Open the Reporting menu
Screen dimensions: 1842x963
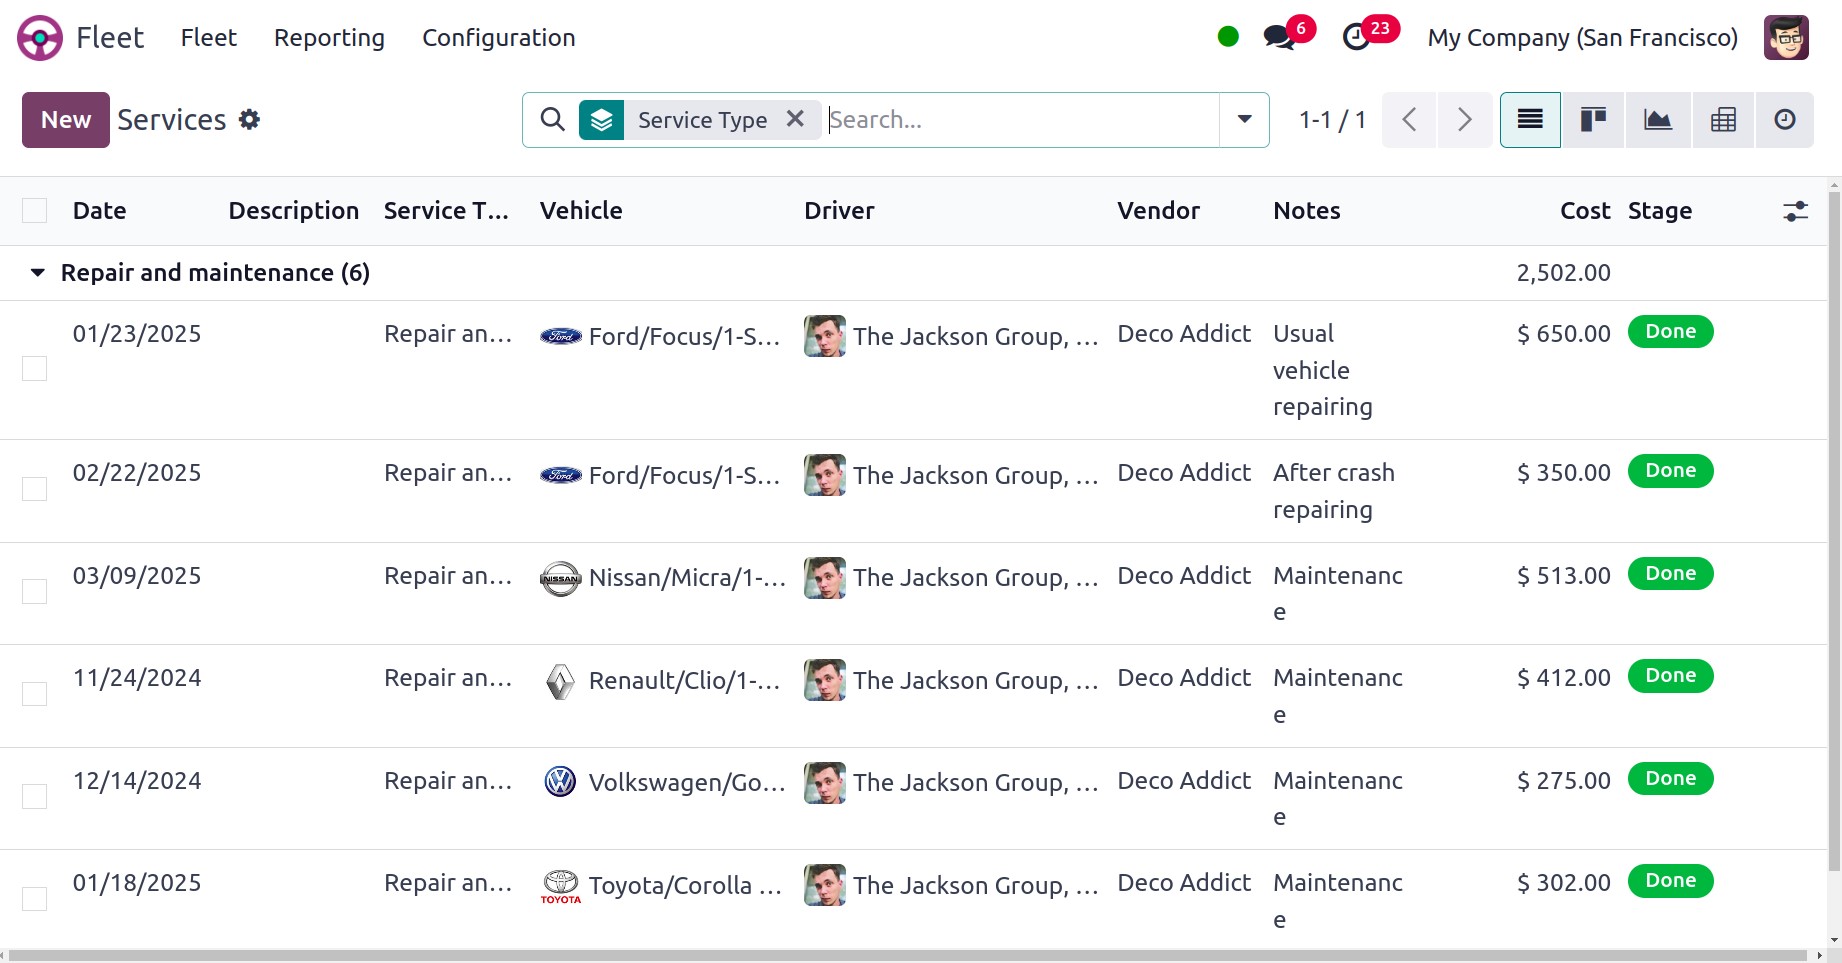(x=329, y=38)
